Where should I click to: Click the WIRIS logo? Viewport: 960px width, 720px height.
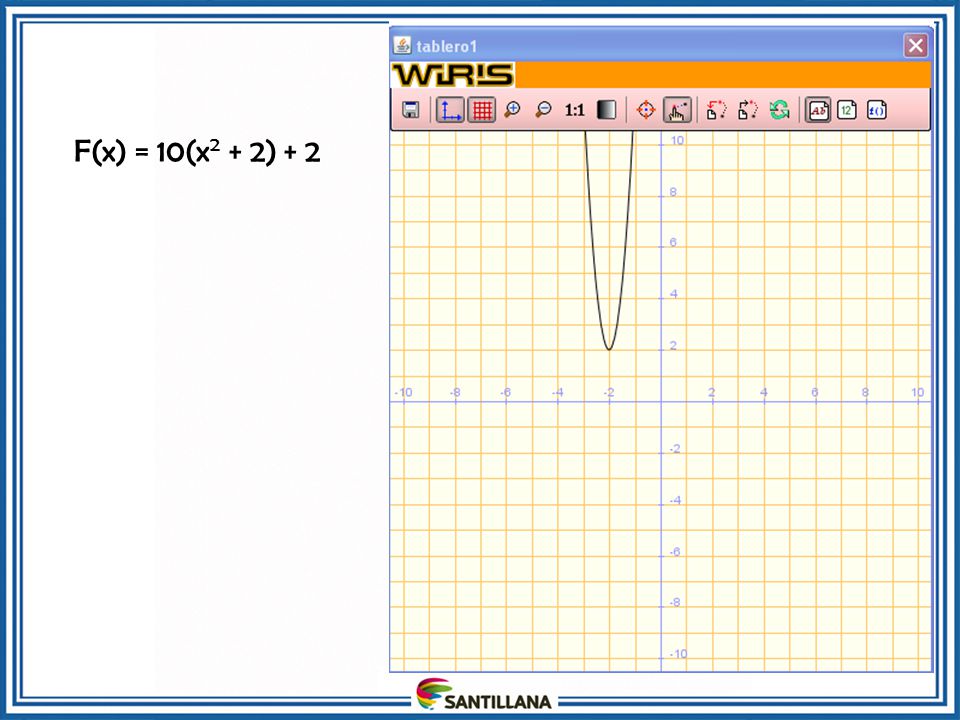click(453, 75)
